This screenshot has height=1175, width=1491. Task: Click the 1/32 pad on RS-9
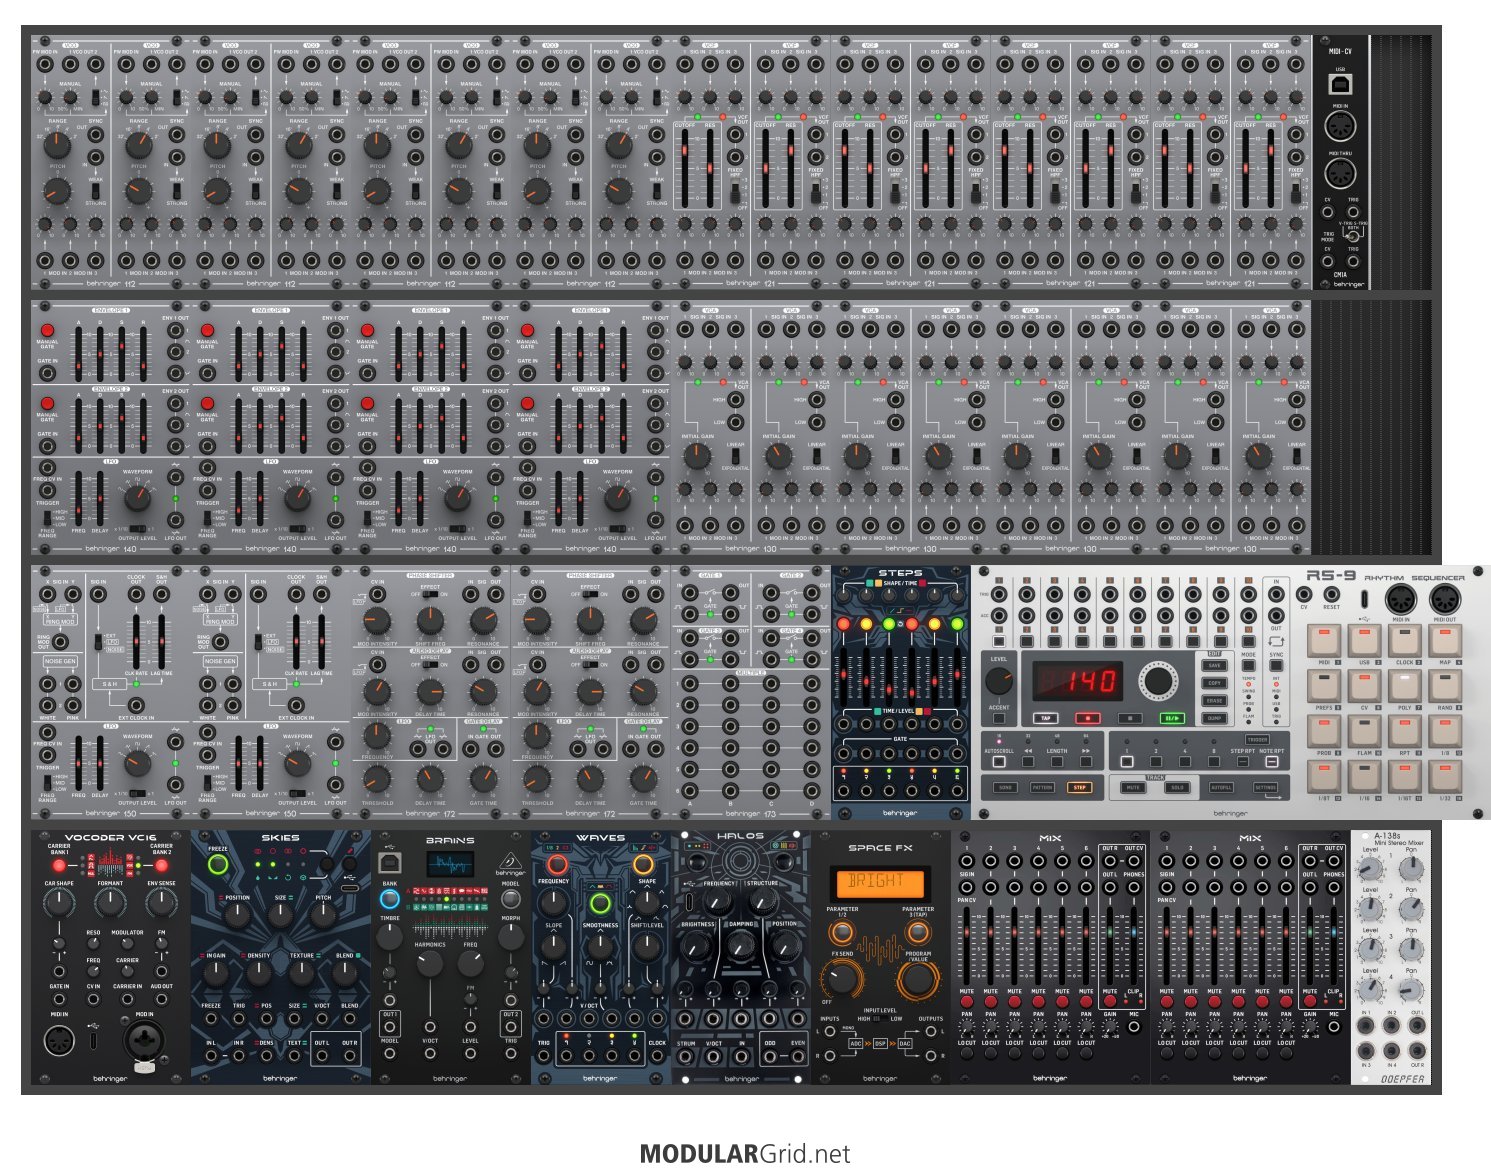(1444, 776)
